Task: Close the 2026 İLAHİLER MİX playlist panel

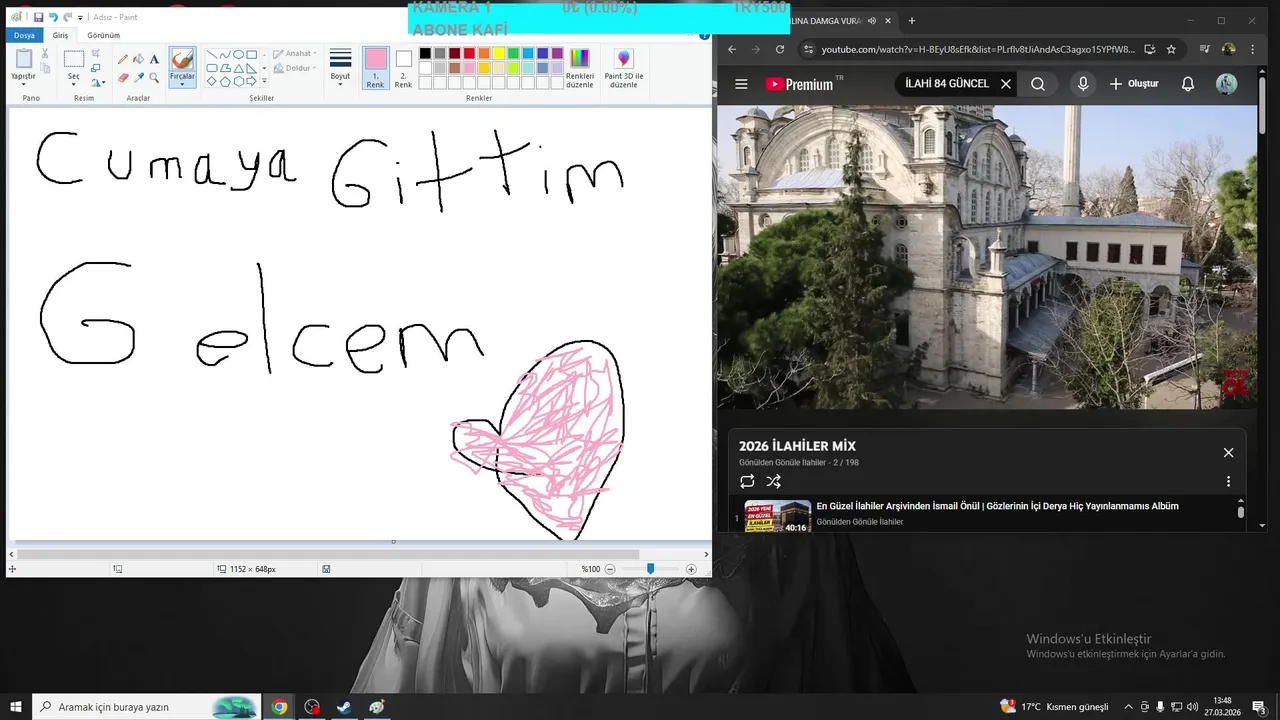Action: tap(1228, 453)
